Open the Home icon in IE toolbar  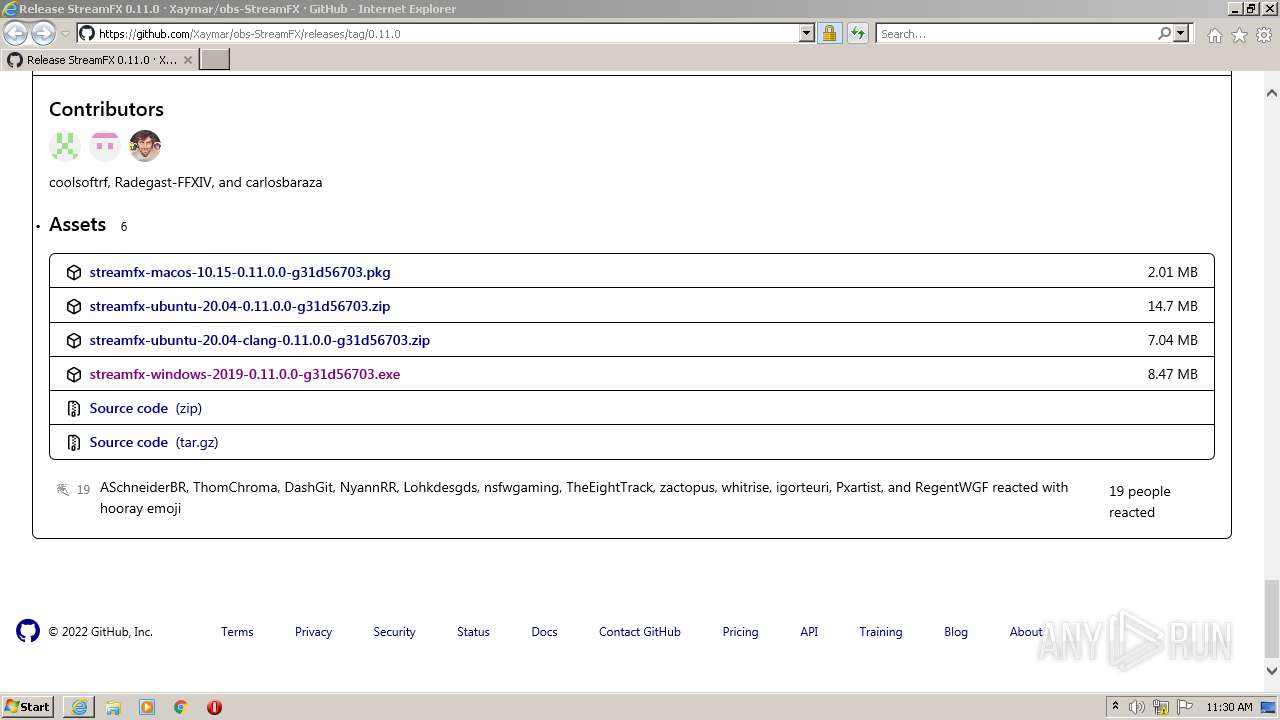[1214, 35]
